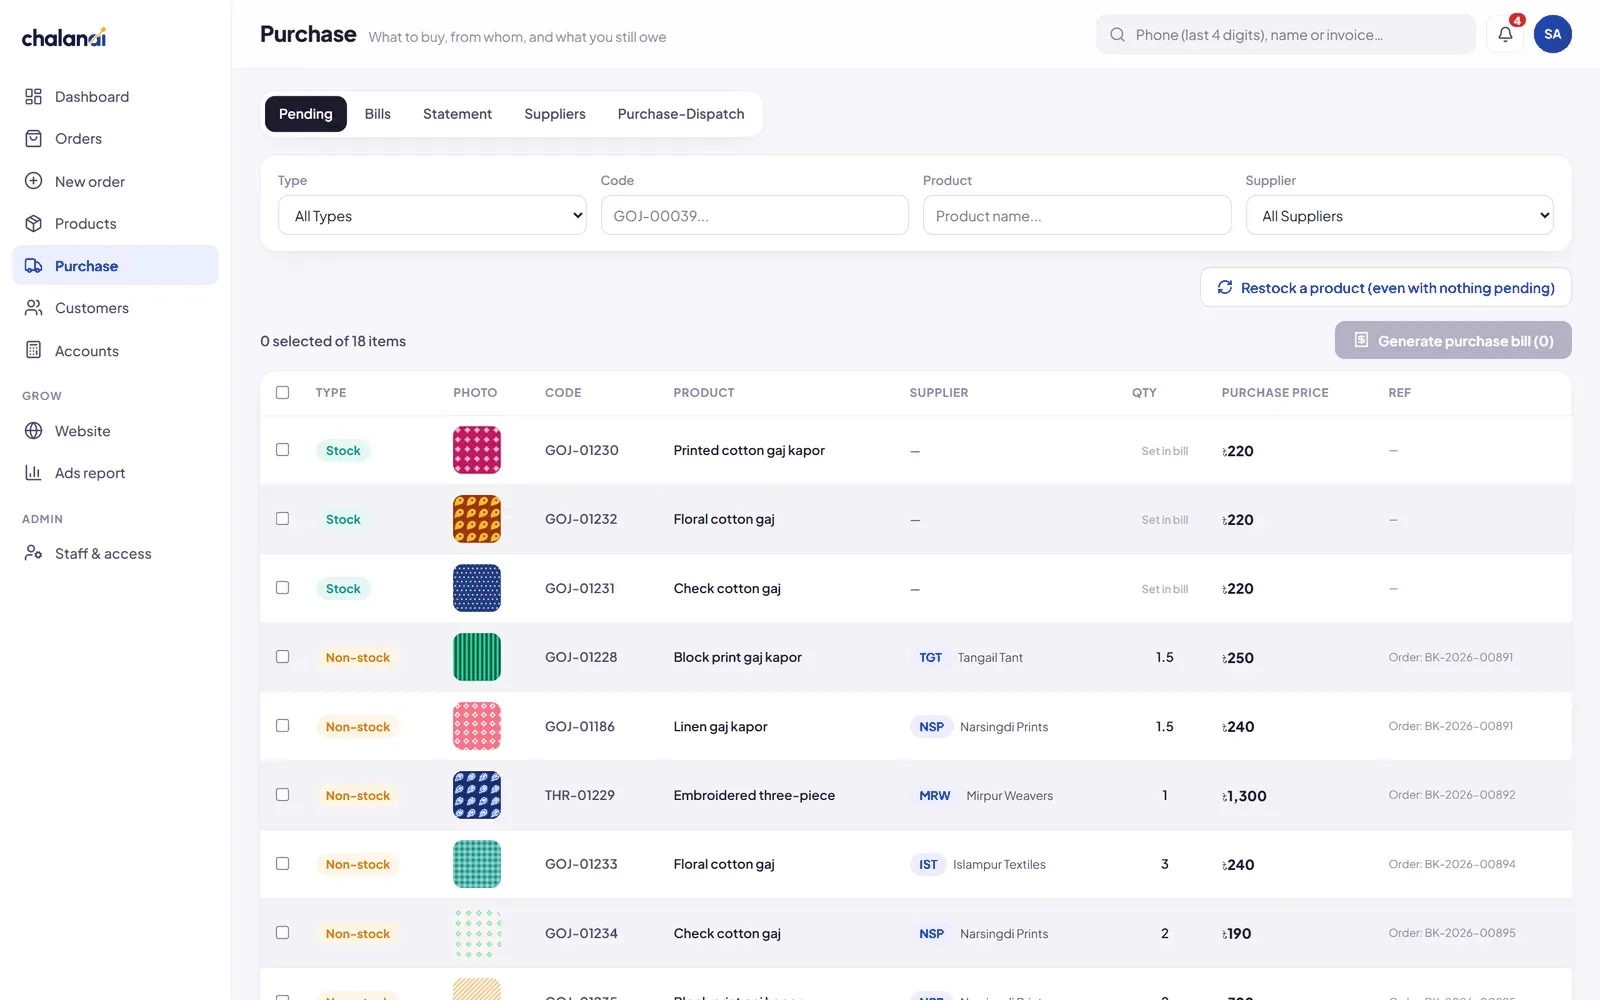Click the Code filter input field

pos(754,215)
